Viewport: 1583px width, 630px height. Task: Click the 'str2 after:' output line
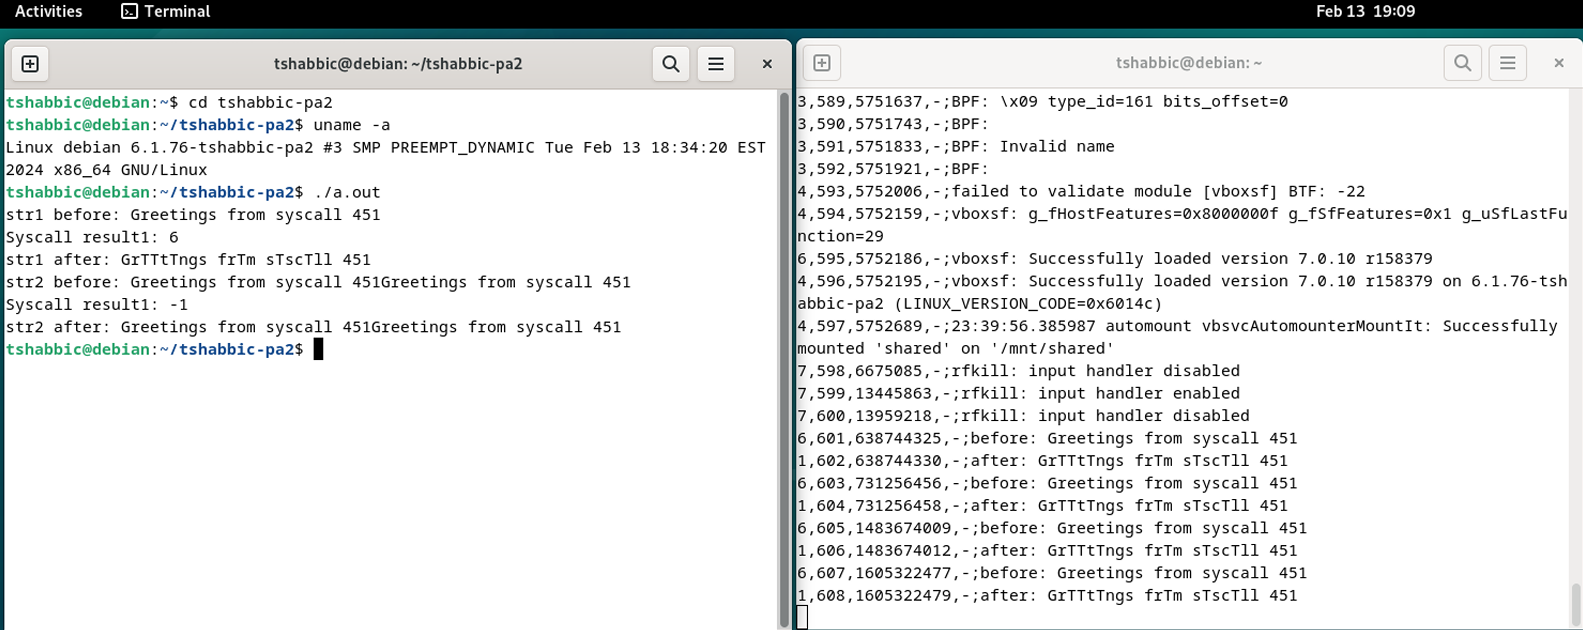[314, 327]
